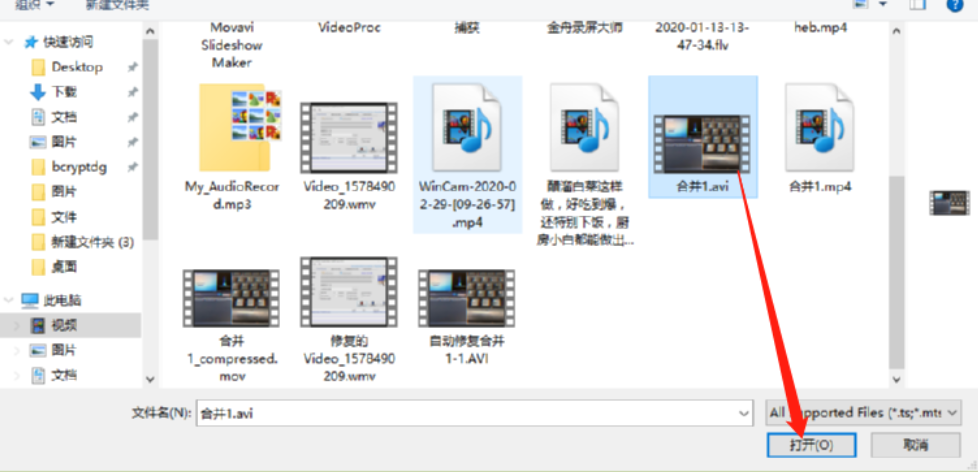Select the My_AudioRecord.mp3 folder icon
Viewport: 978px width, 472px height.
coord(239,128)
